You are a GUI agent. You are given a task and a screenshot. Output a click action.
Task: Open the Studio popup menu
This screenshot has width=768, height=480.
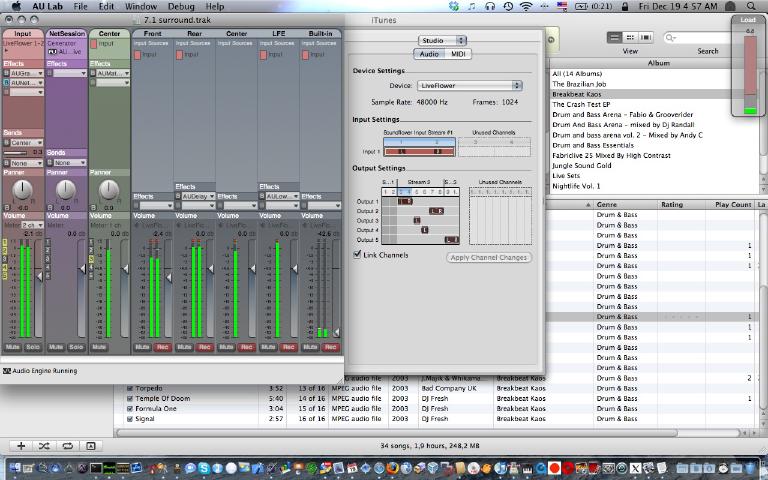click(x=443, y=40)
